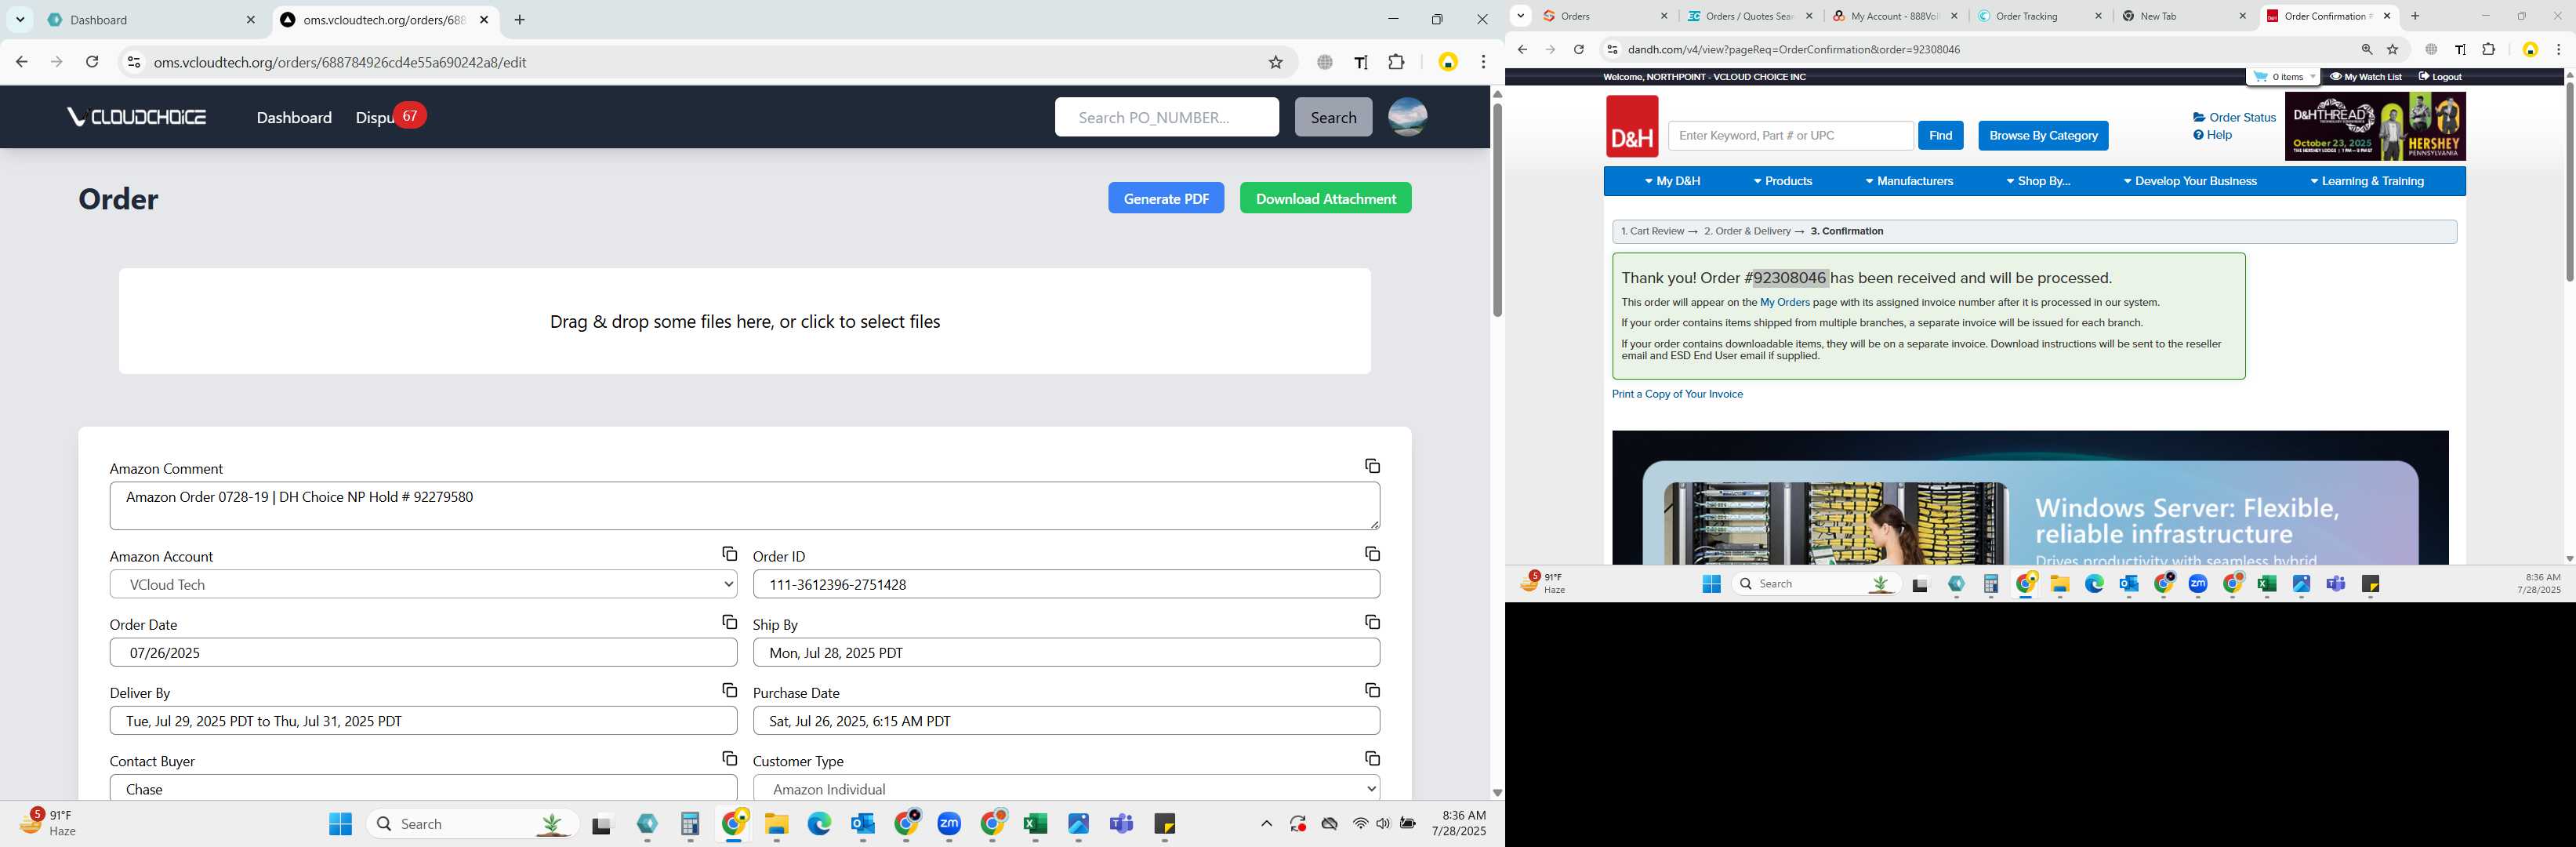Viewport: 2576px width, 847px height.
Task: Click the D&H keyword search field
Action: point(1790,135)
